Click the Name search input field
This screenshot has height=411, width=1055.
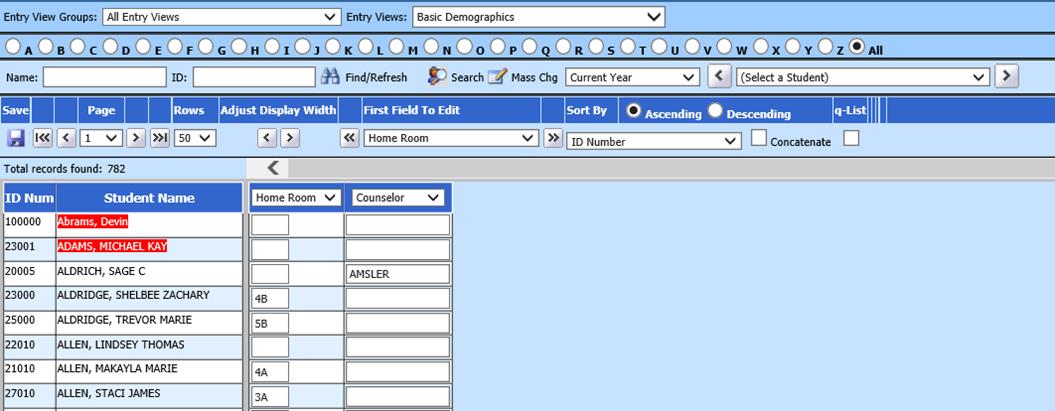pyautogui.click(x=104, y=77)
